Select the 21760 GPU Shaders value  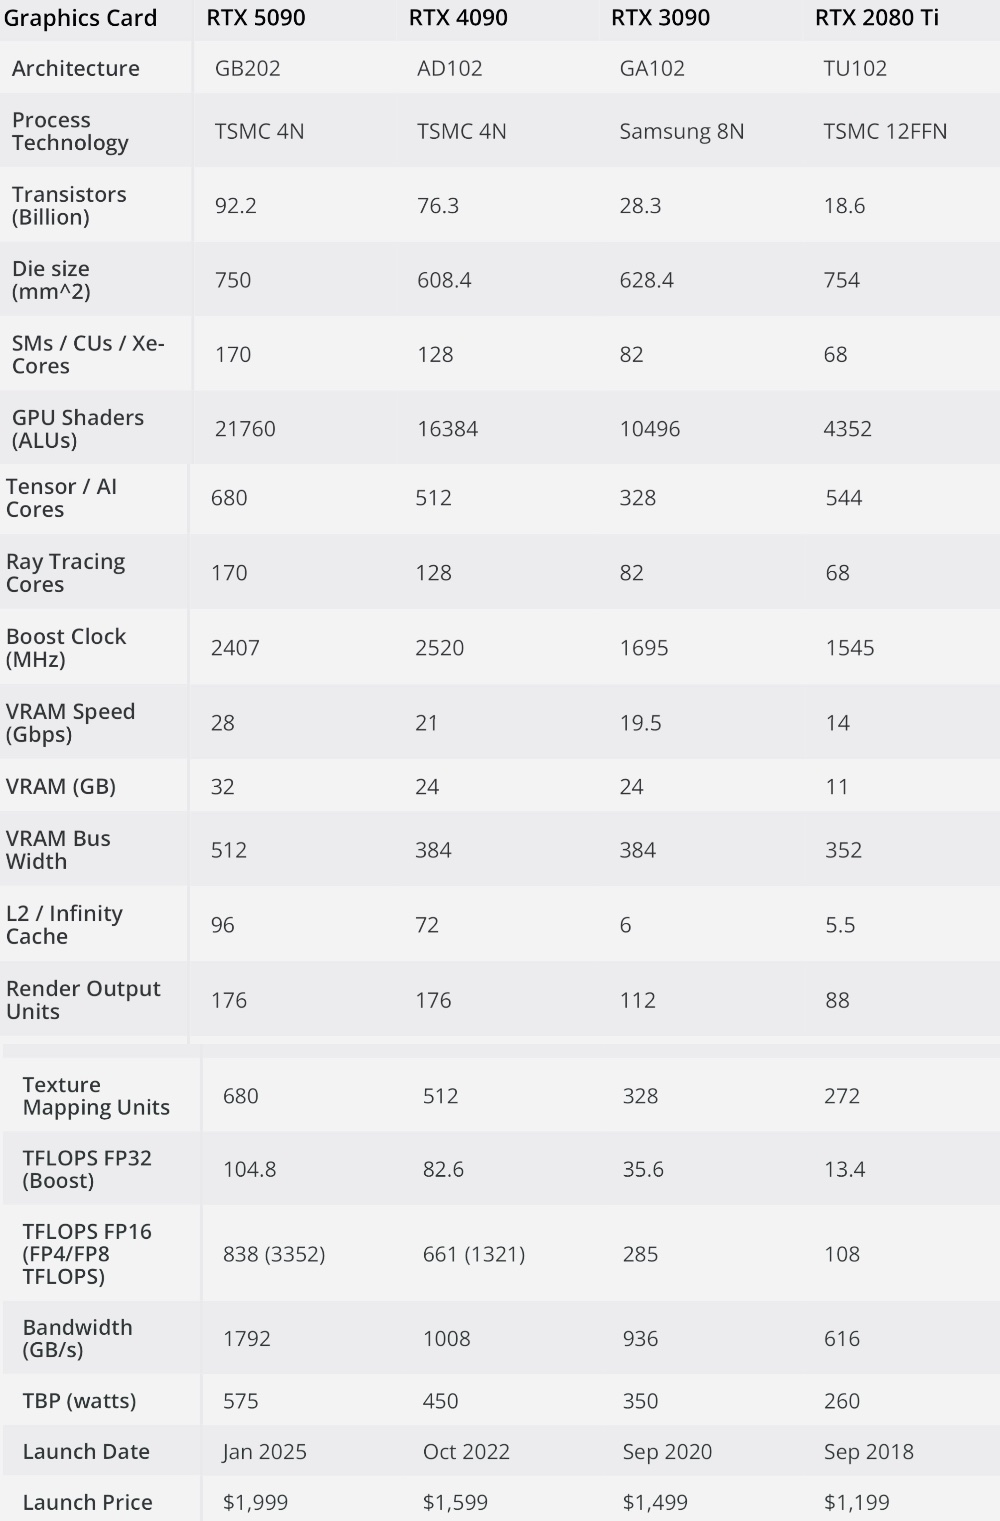point(245,428)
